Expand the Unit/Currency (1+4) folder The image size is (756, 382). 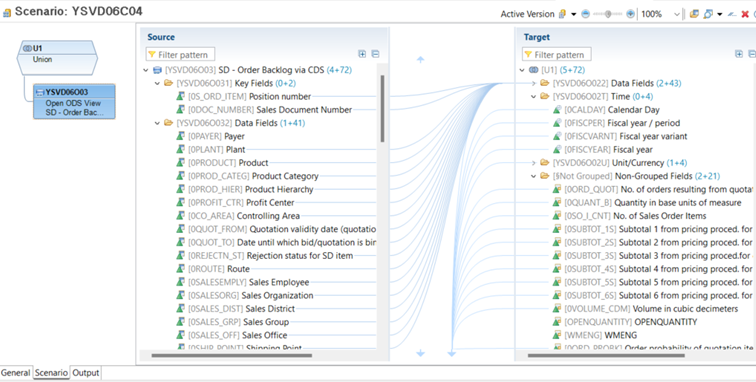(x=534, y=163)
